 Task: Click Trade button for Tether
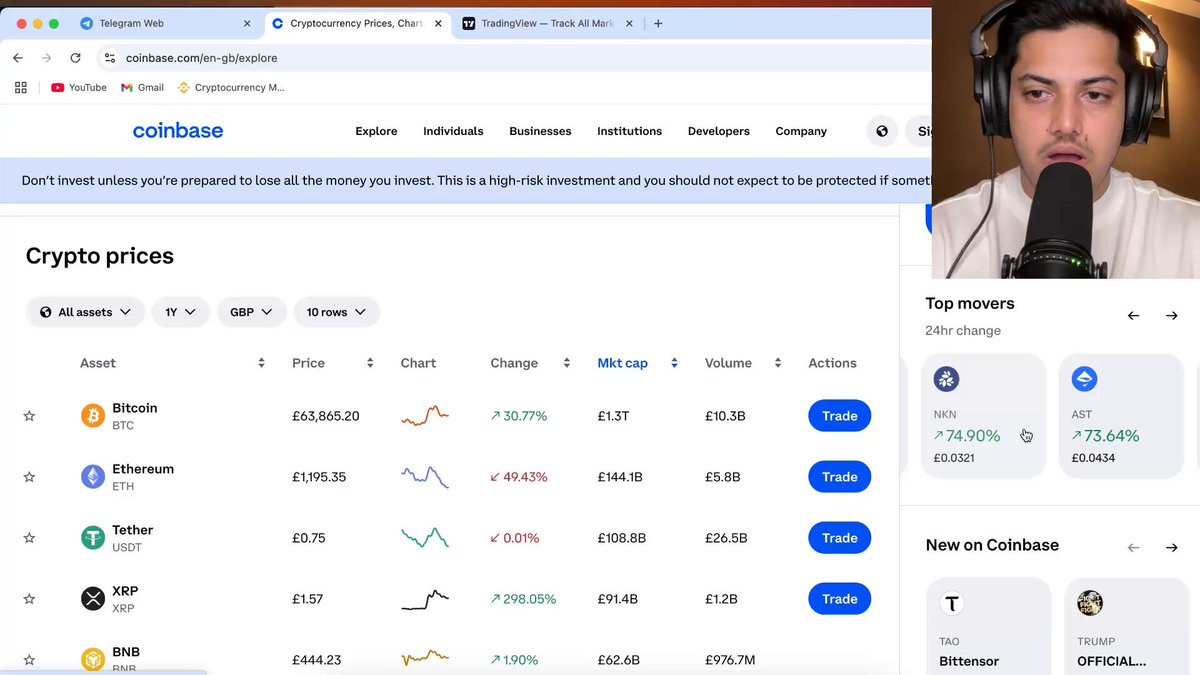coord(839,538)
